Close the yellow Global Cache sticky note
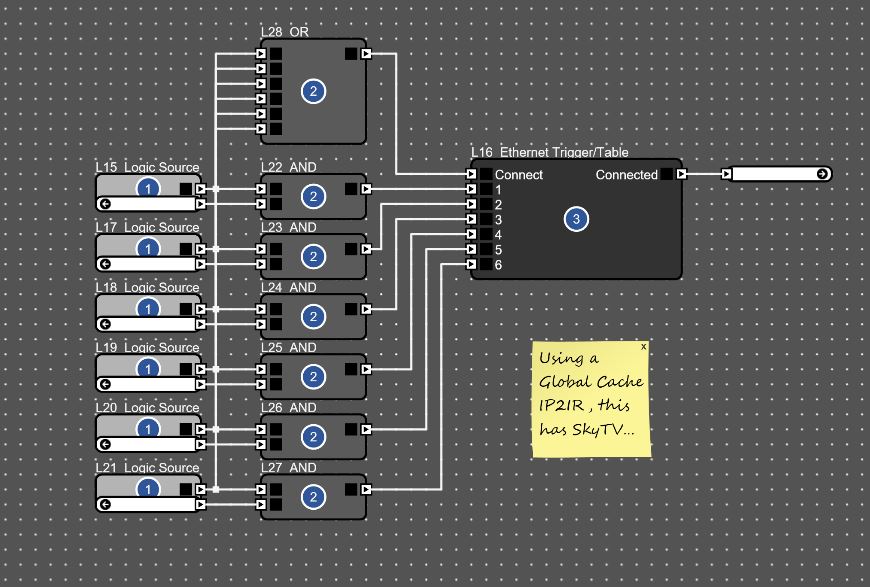Screen dimensions: 870x587 (x=643, y=347)
